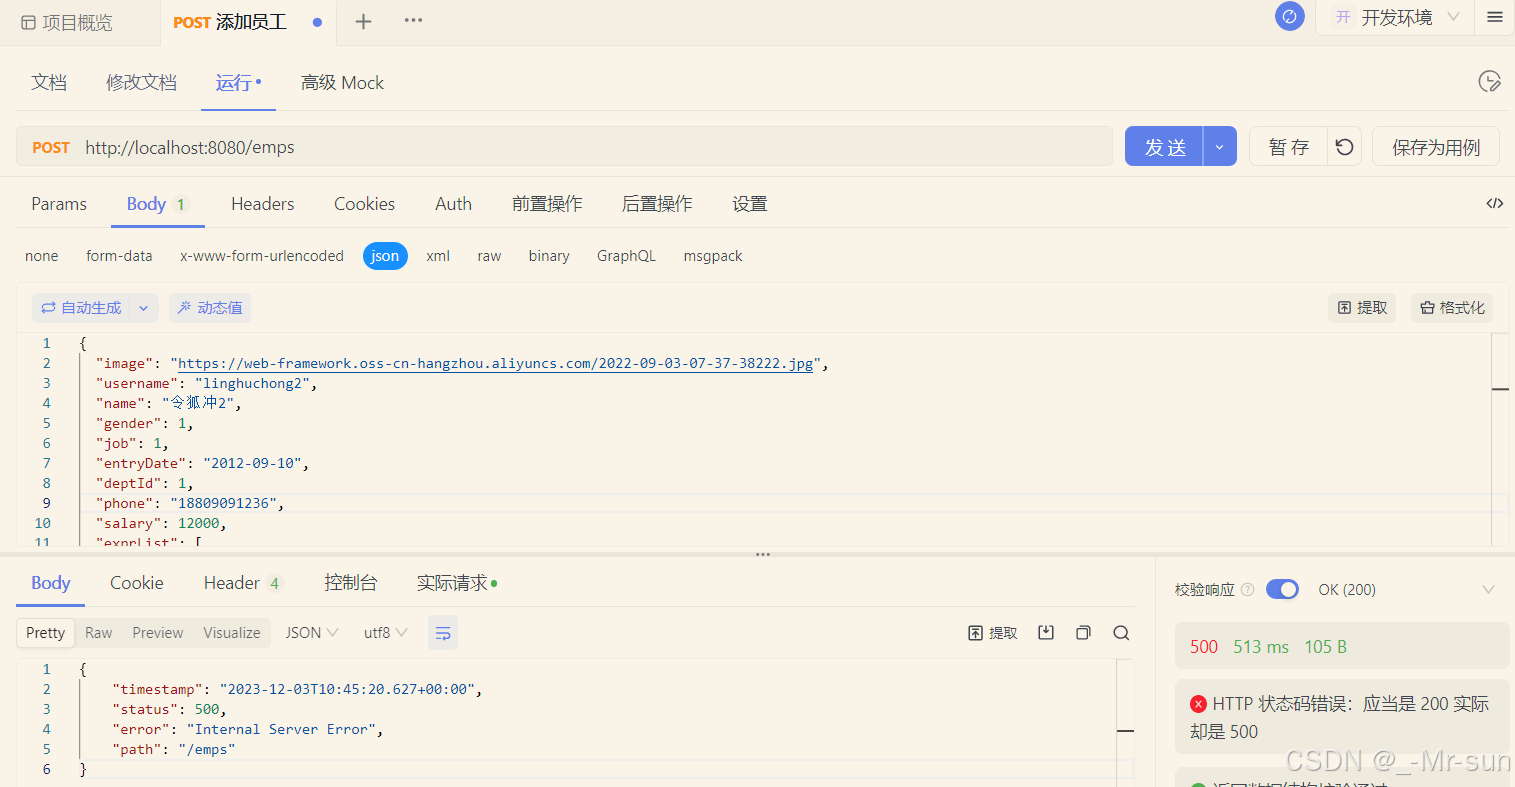The image size is (1515, 787).
Task: Click the 自动生成 button
Action: pyautogui.click(x=81, y=308)
